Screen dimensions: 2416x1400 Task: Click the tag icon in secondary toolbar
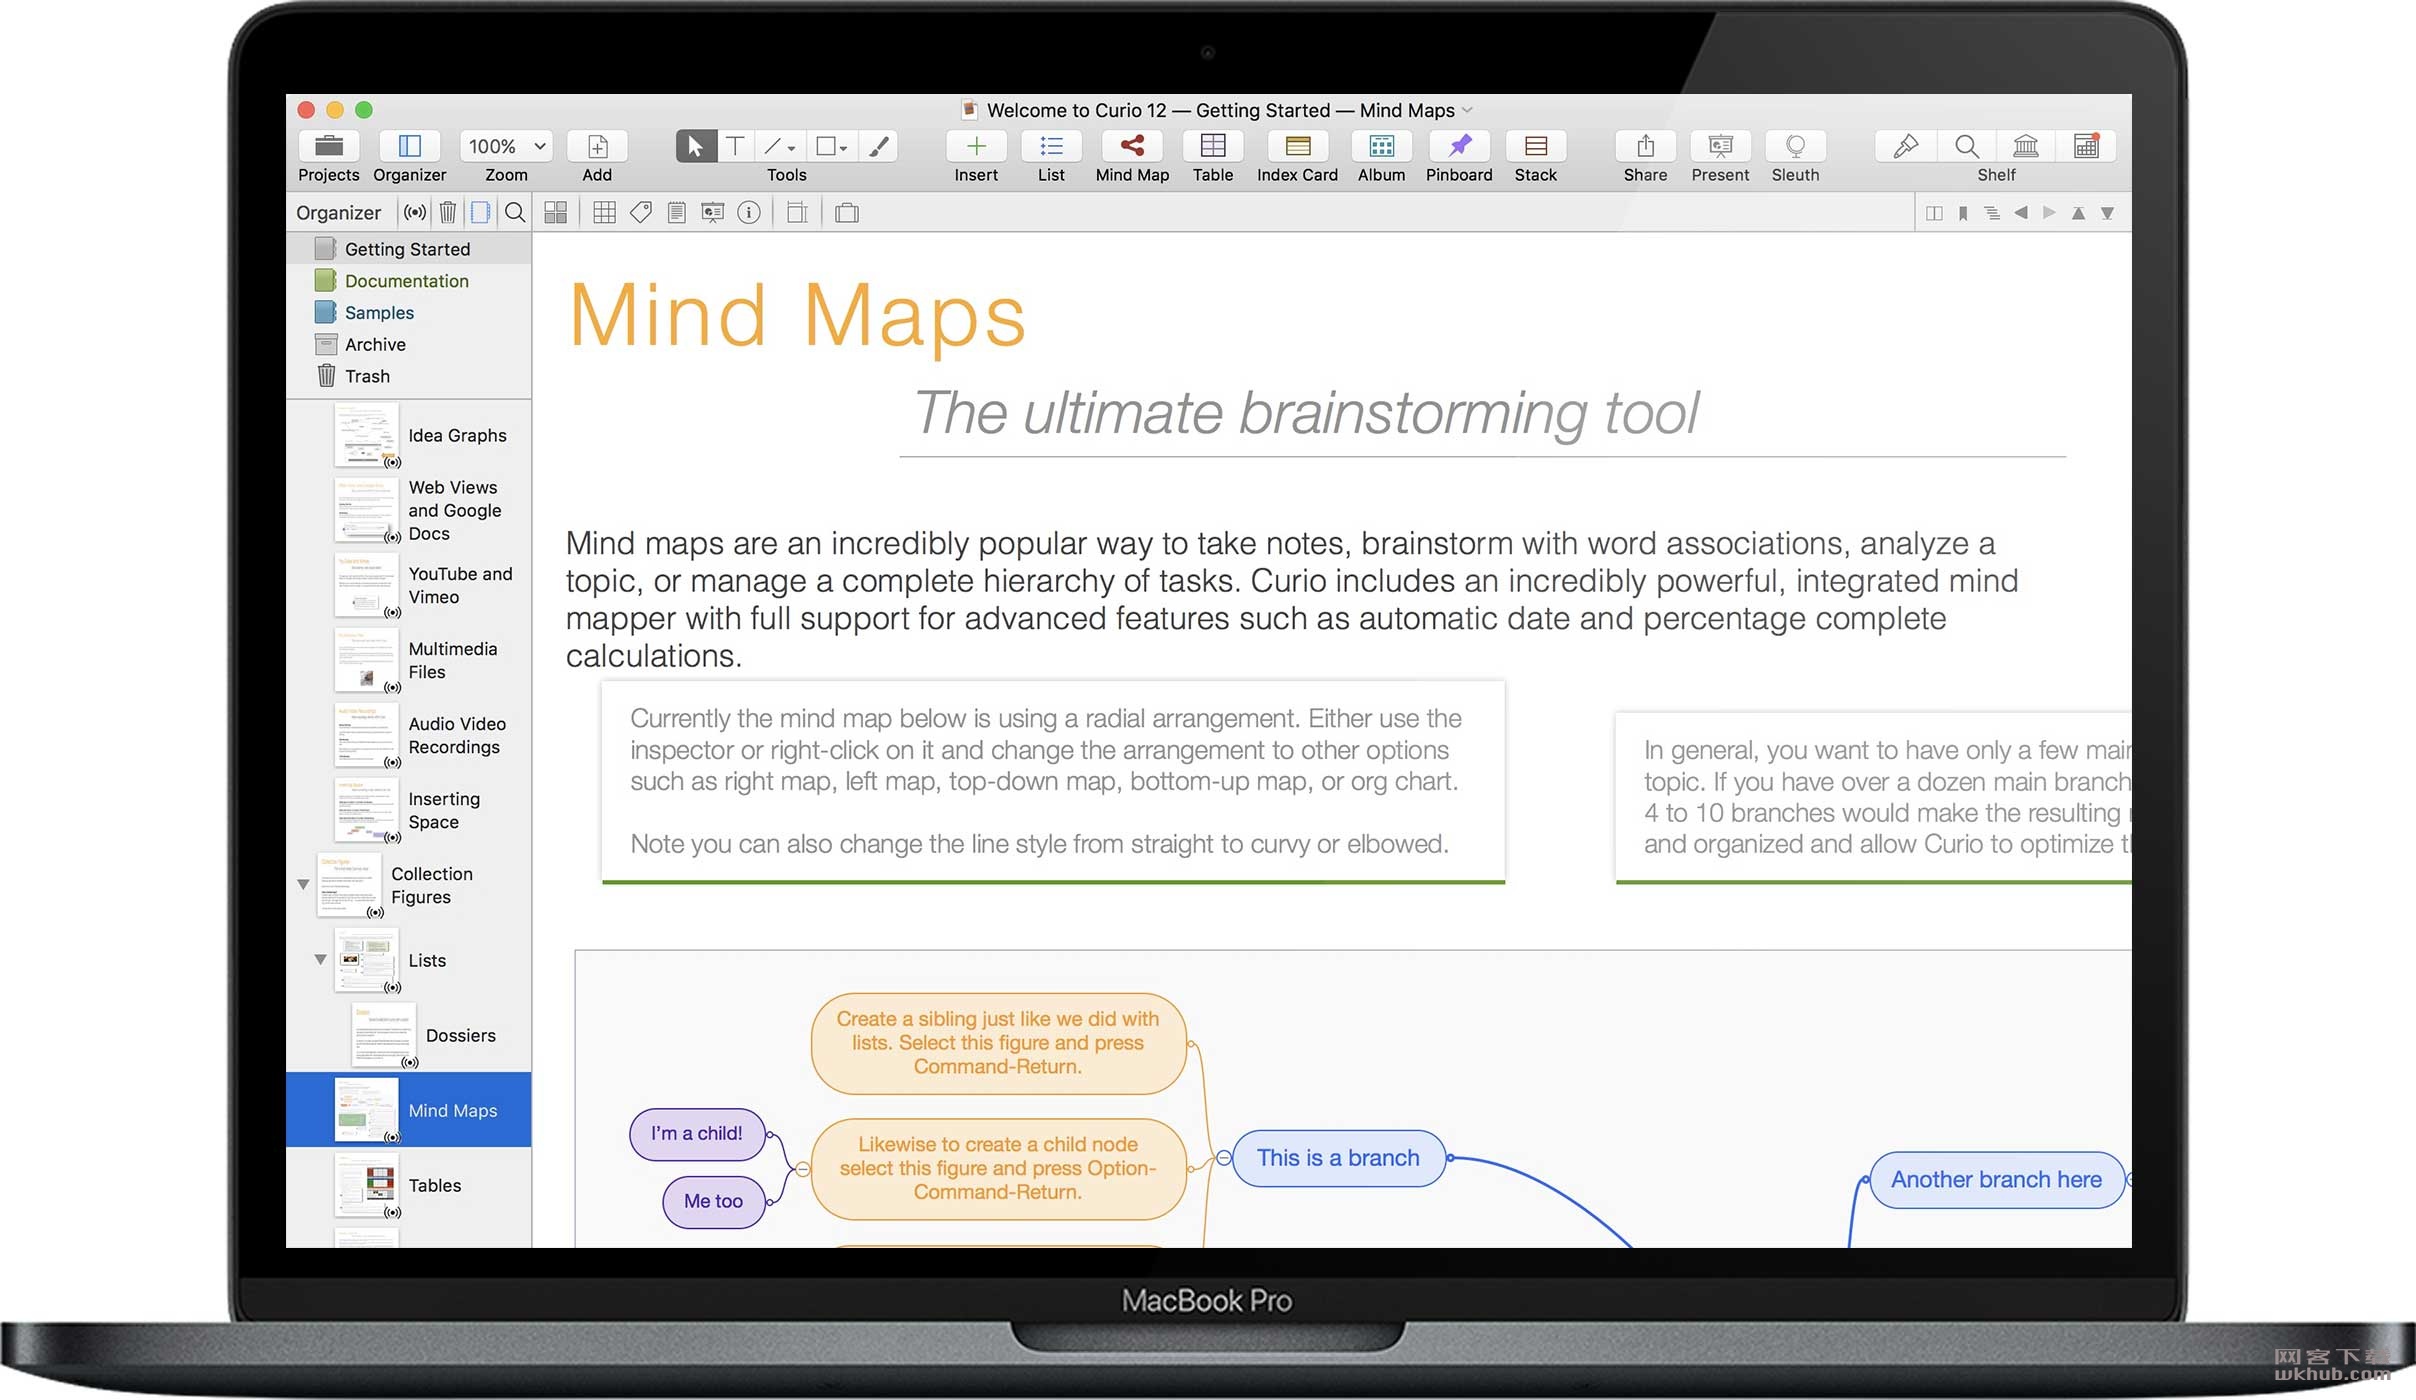point(641,212)
